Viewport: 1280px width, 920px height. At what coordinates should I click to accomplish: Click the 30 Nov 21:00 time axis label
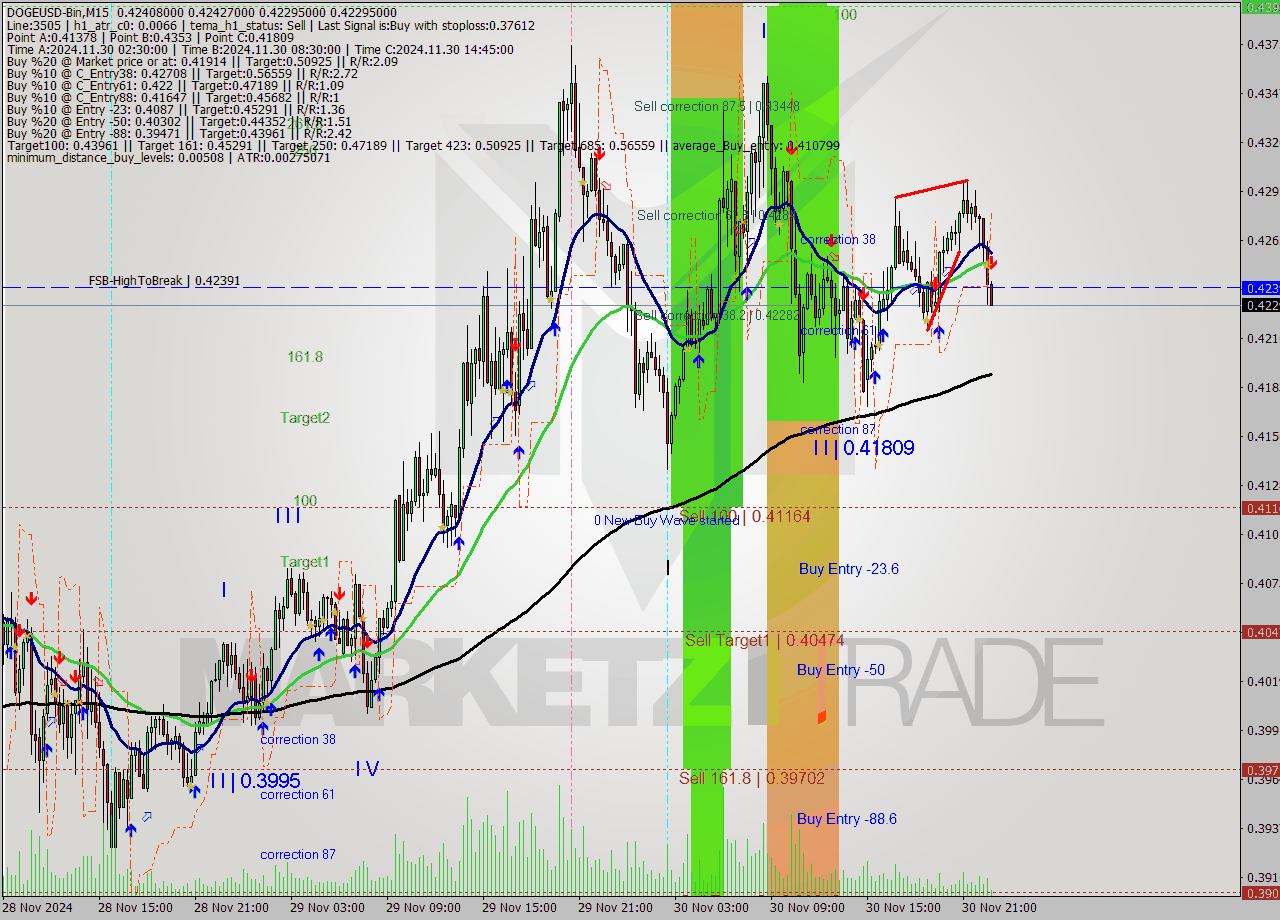[x=999, y=908]
